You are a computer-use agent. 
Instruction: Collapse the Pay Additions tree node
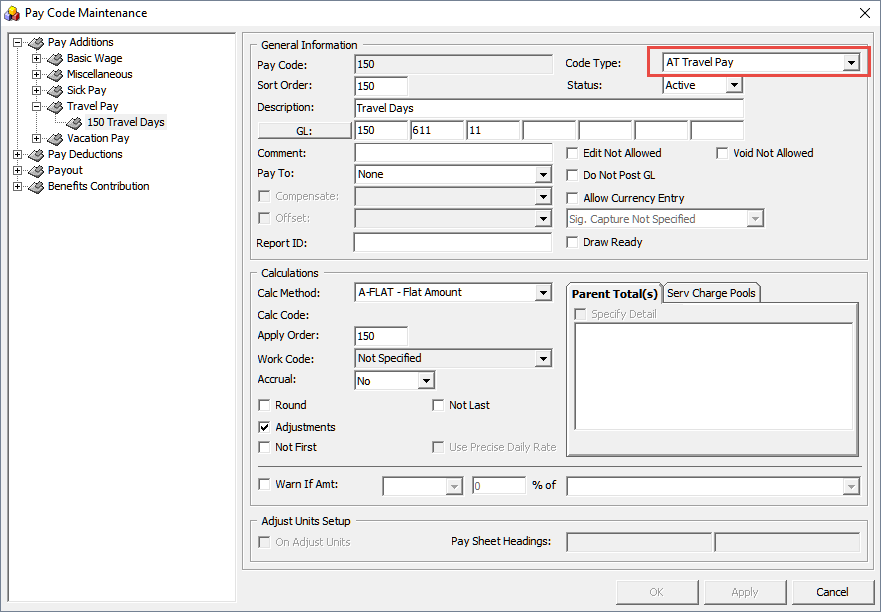(17, 42)
